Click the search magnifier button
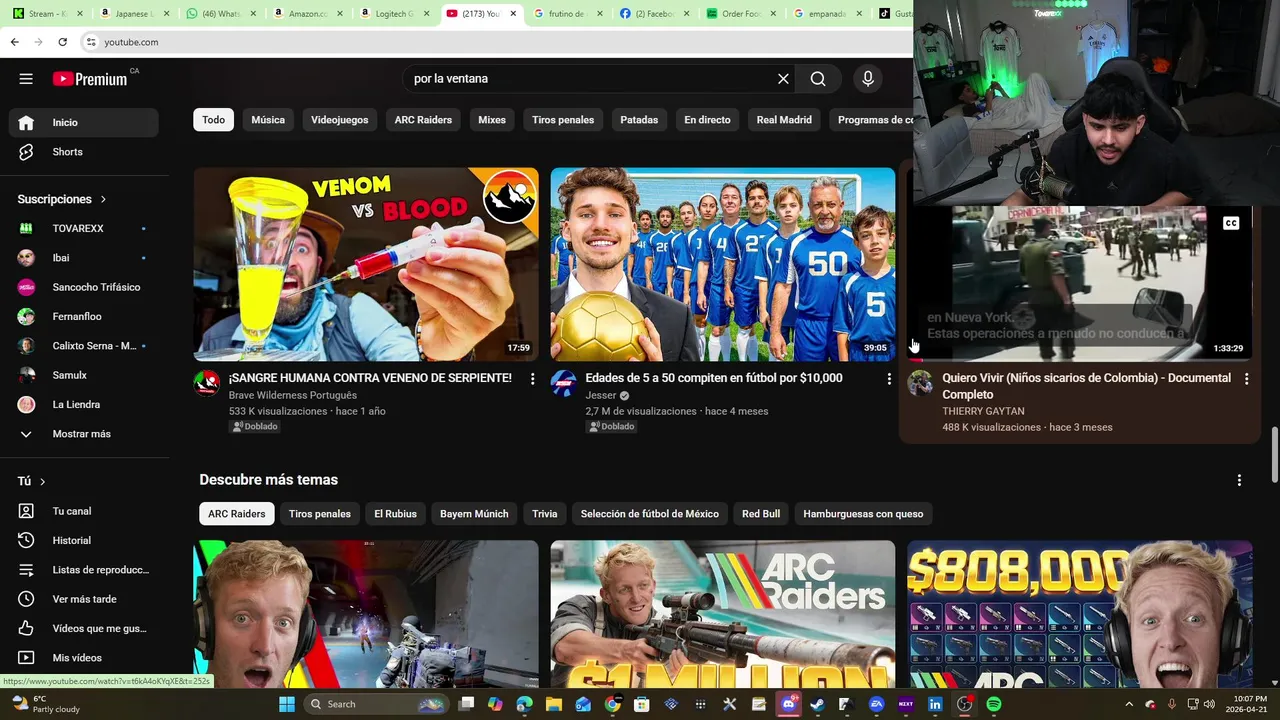The width and height of the screenshot is (1280, 720). pos(818,79)
